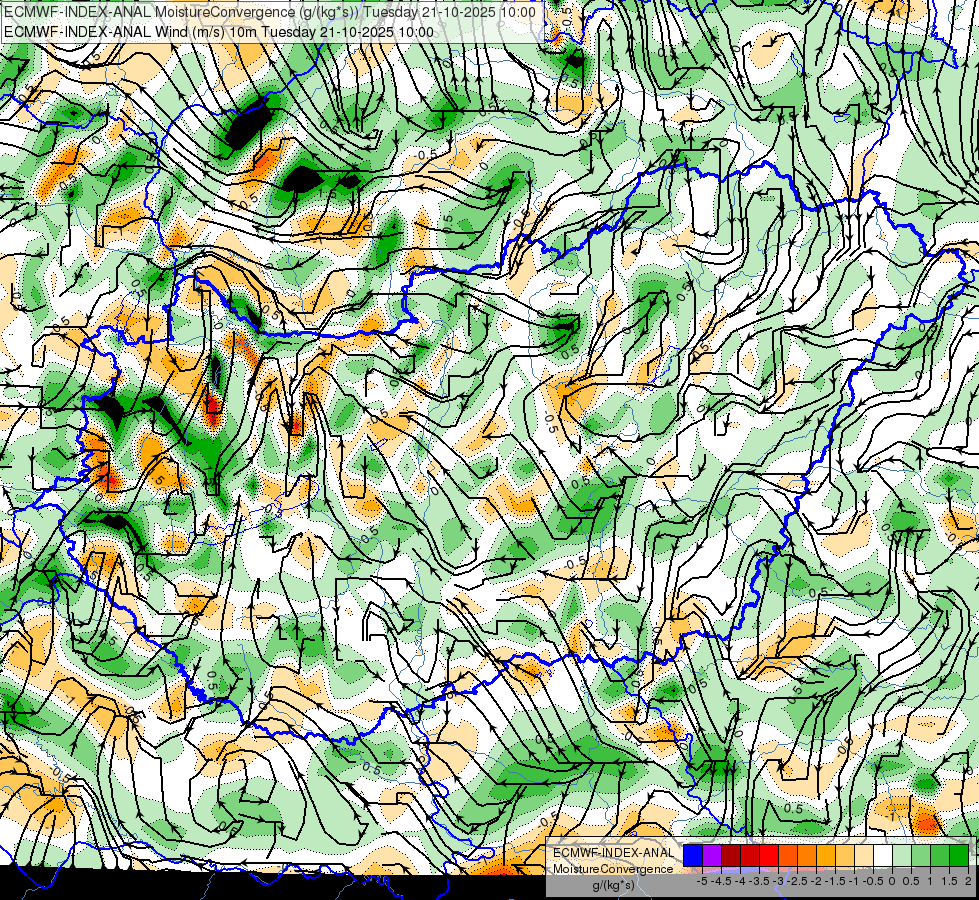979x900 pixels.
Task: Click the legend scale value '-3.5'
Action: pos(759,881)
